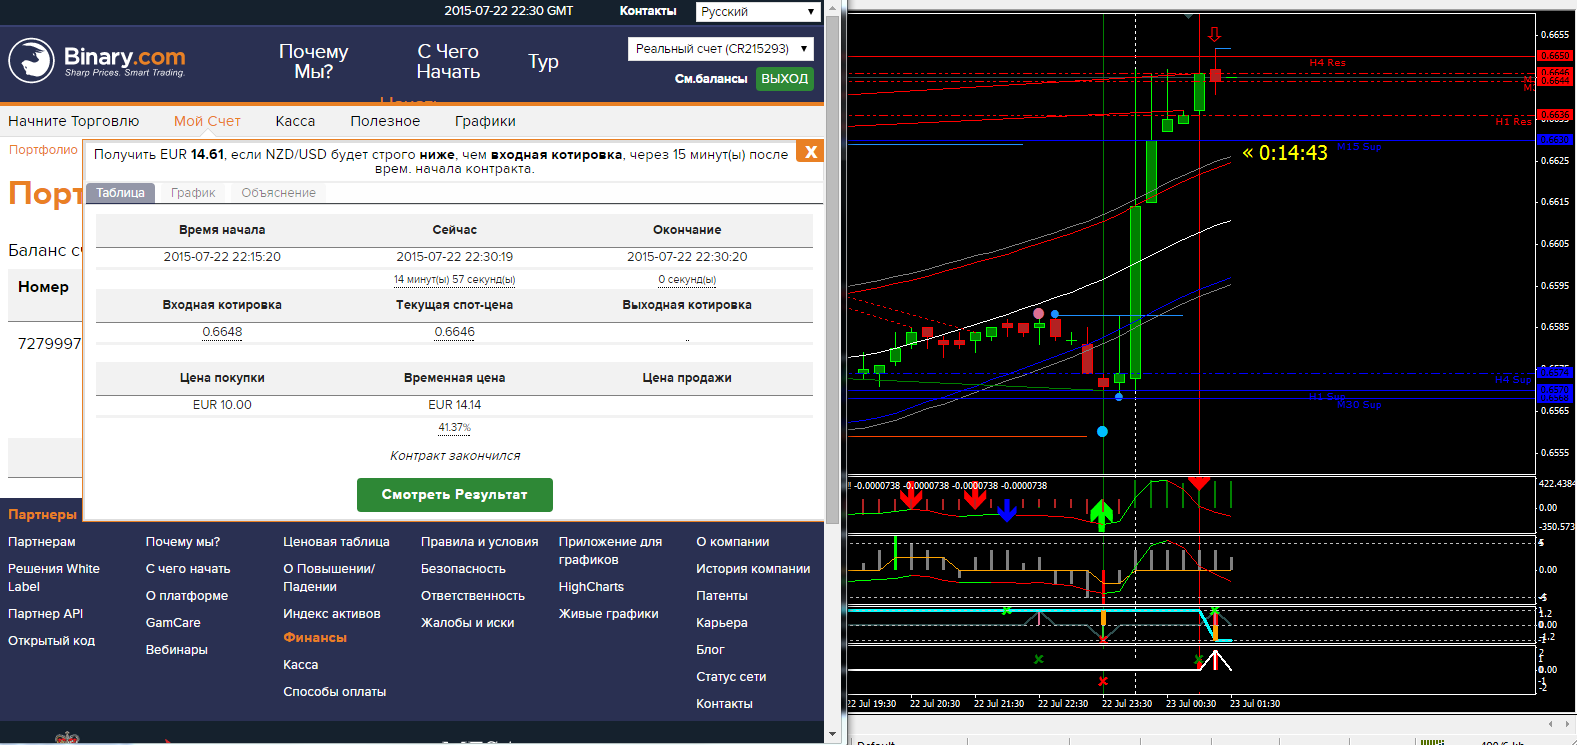The image size is (1577, 745).
Task: Open the Статус сети footer link
Action: click(x=731, y=677)
